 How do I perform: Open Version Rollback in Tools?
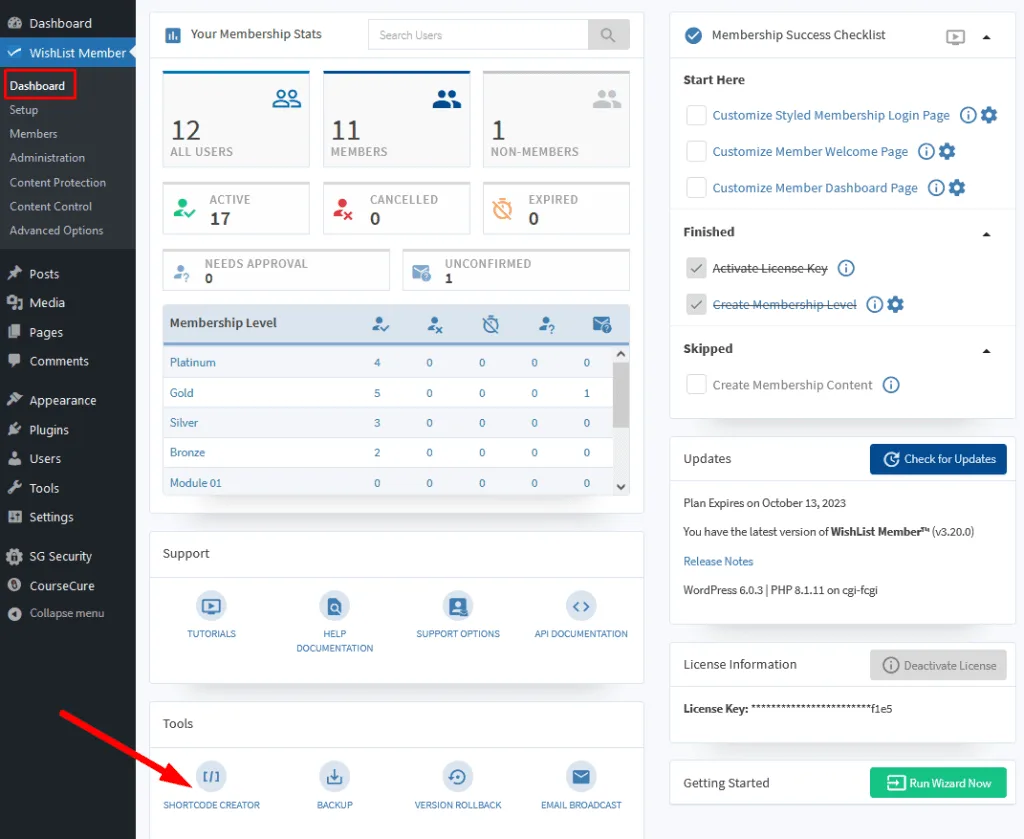[457, 776]
